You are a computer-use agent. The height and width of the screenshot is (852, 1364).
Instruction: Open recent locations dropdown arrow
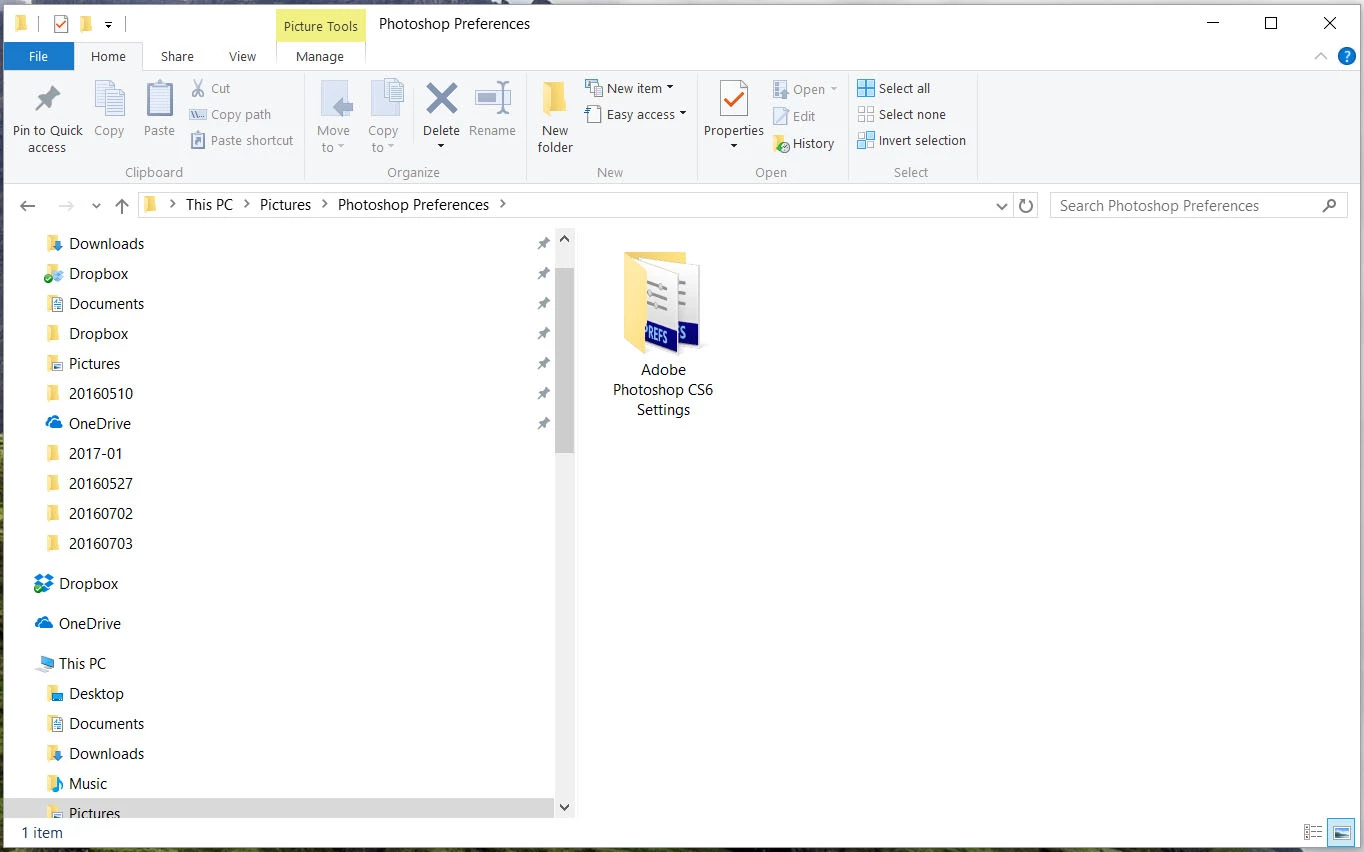coord(96,206)
